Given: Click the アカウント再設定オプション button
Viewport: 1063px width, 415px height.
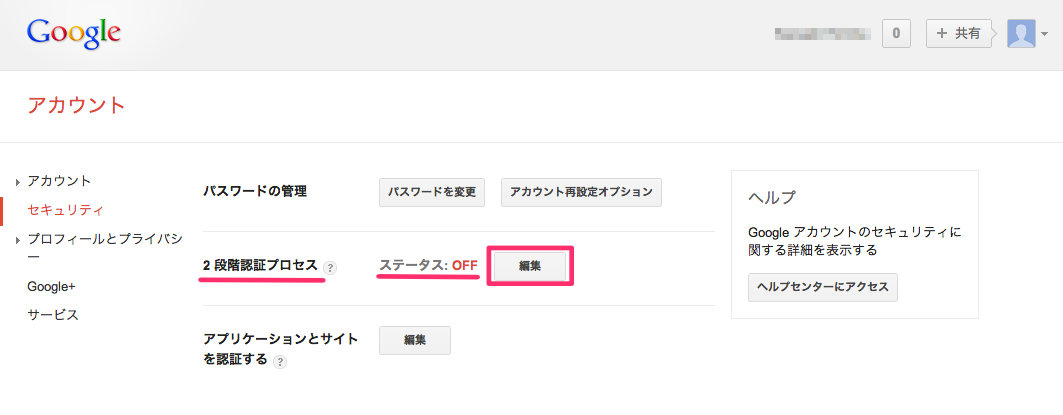Looking at the screenshot, I should (581, 191).
